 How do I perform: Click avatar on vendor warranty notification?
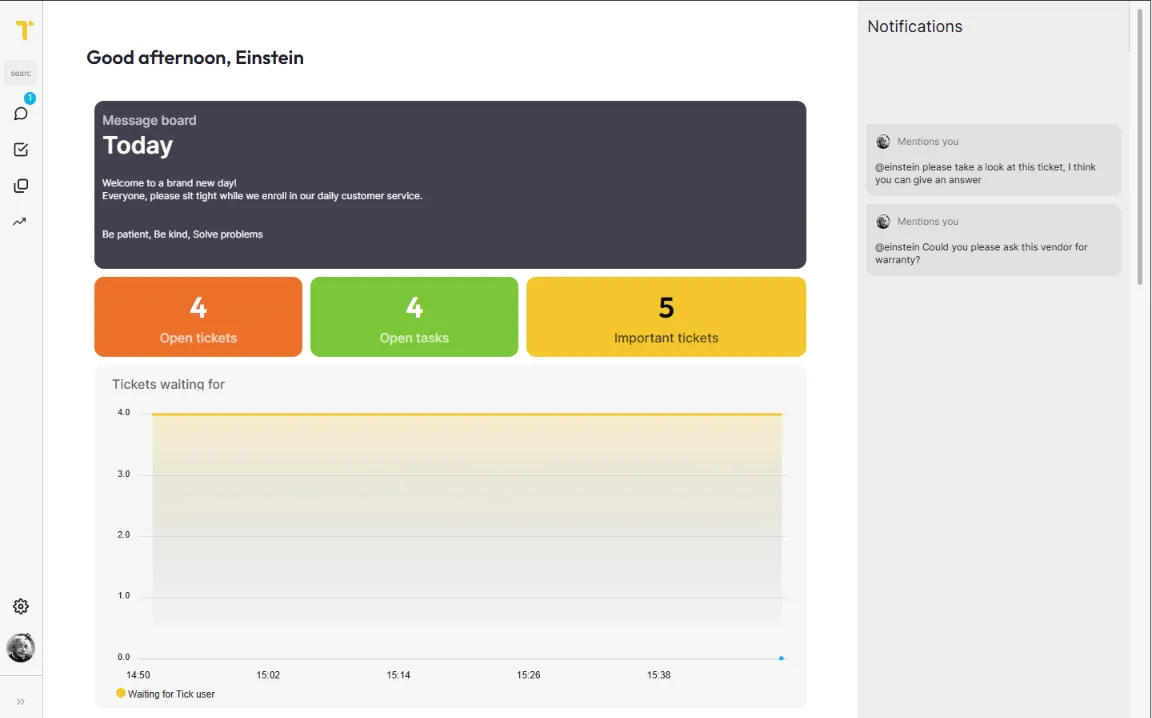883,221
